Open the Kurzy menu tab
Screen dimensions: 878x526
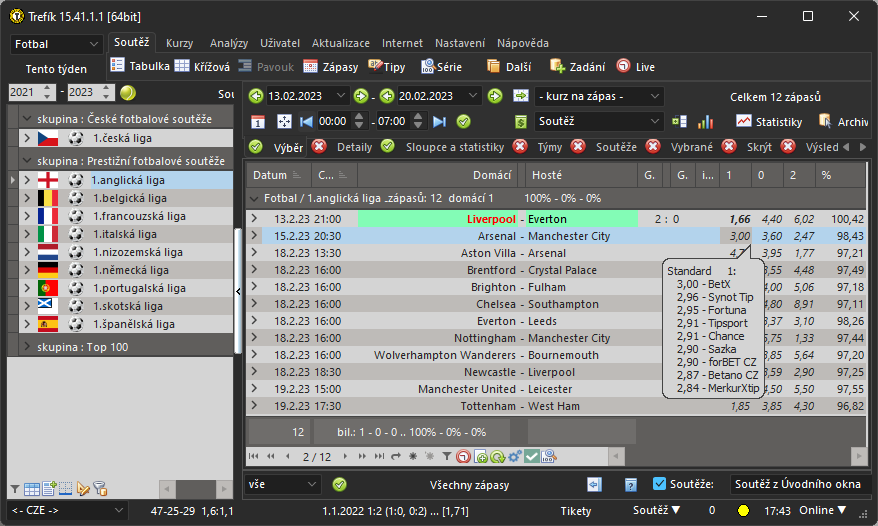coord(179,43)
